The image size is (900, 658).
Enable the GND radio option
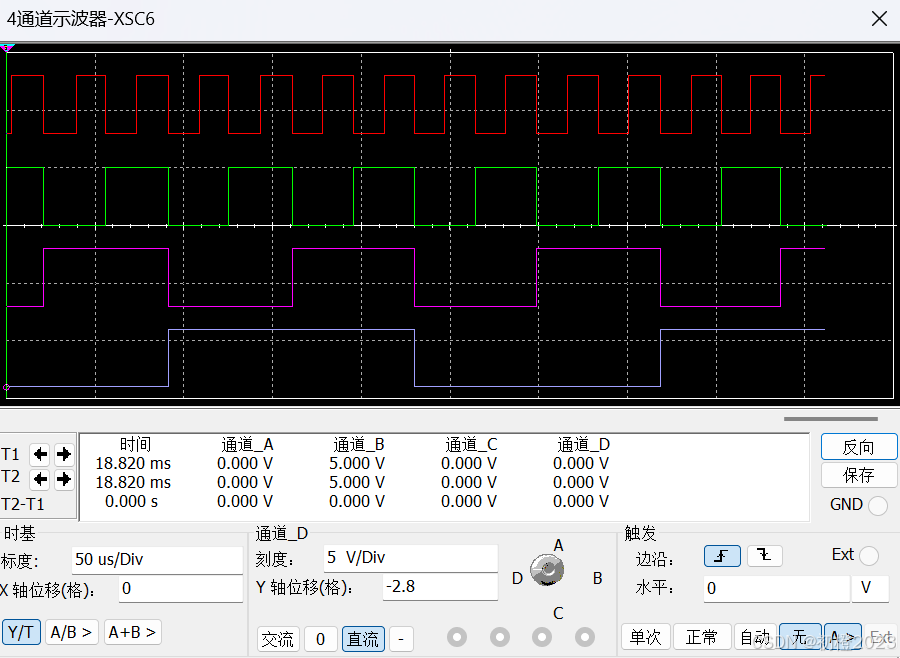(878, 506)
